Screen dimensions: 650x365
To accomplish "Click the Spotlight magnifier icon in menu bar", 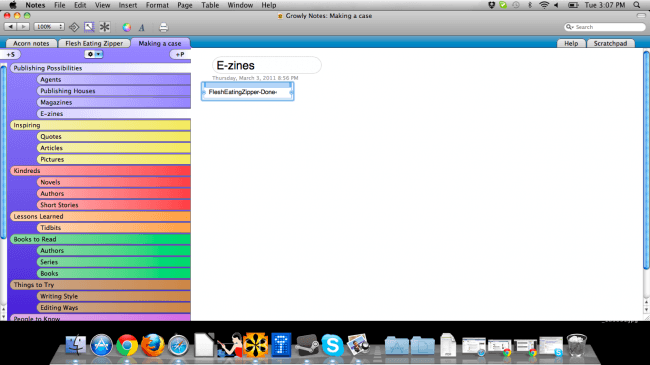I will (637, 5).
